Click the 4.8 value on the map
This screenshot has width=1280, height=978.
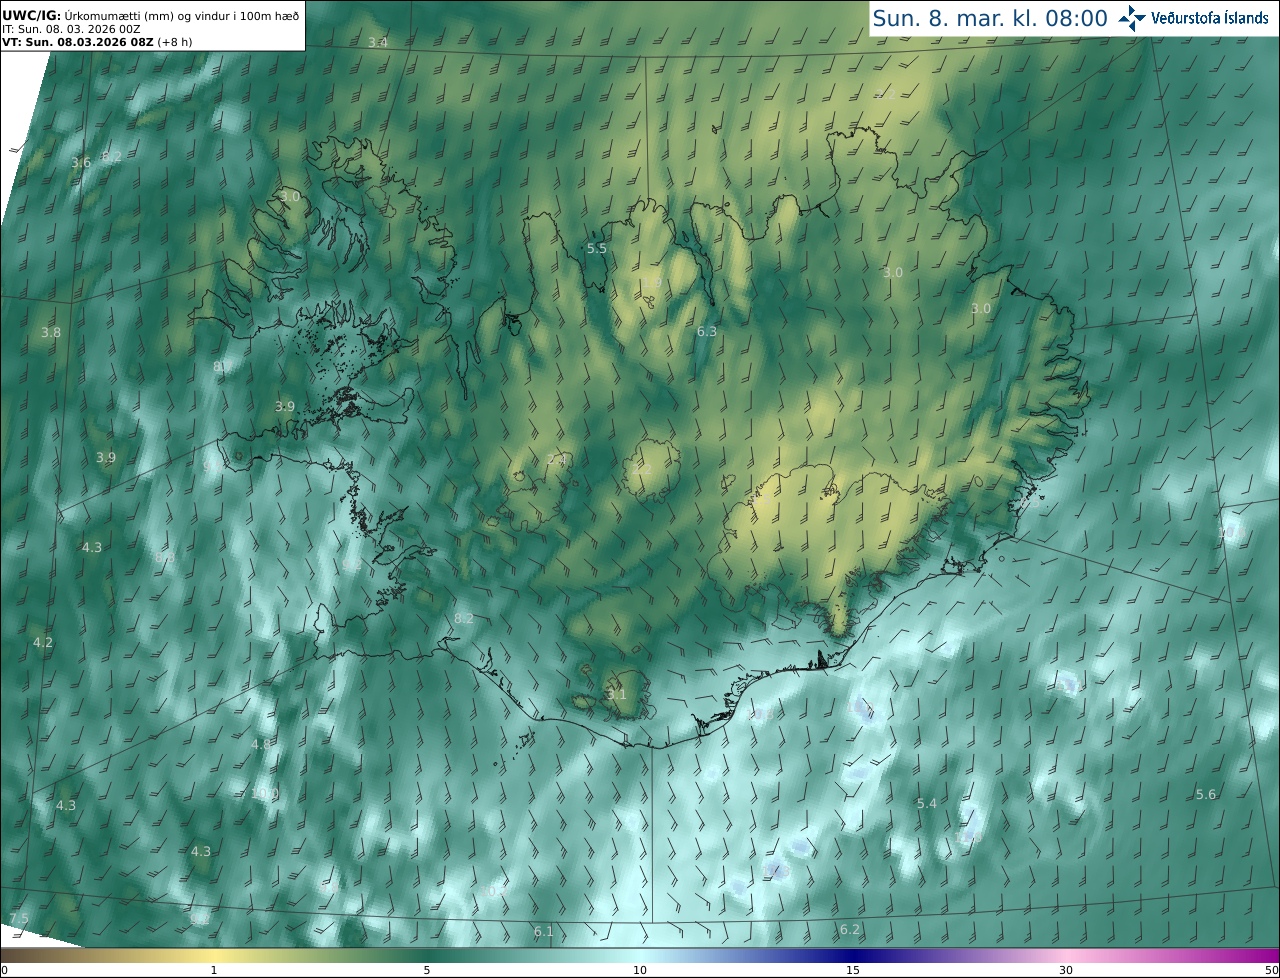261,744
